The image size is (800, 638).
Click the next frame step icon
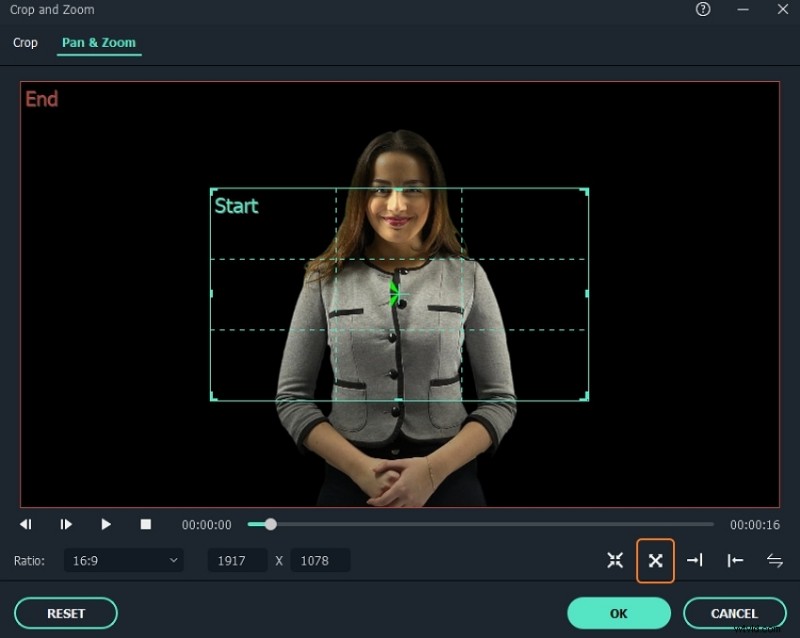66,524
